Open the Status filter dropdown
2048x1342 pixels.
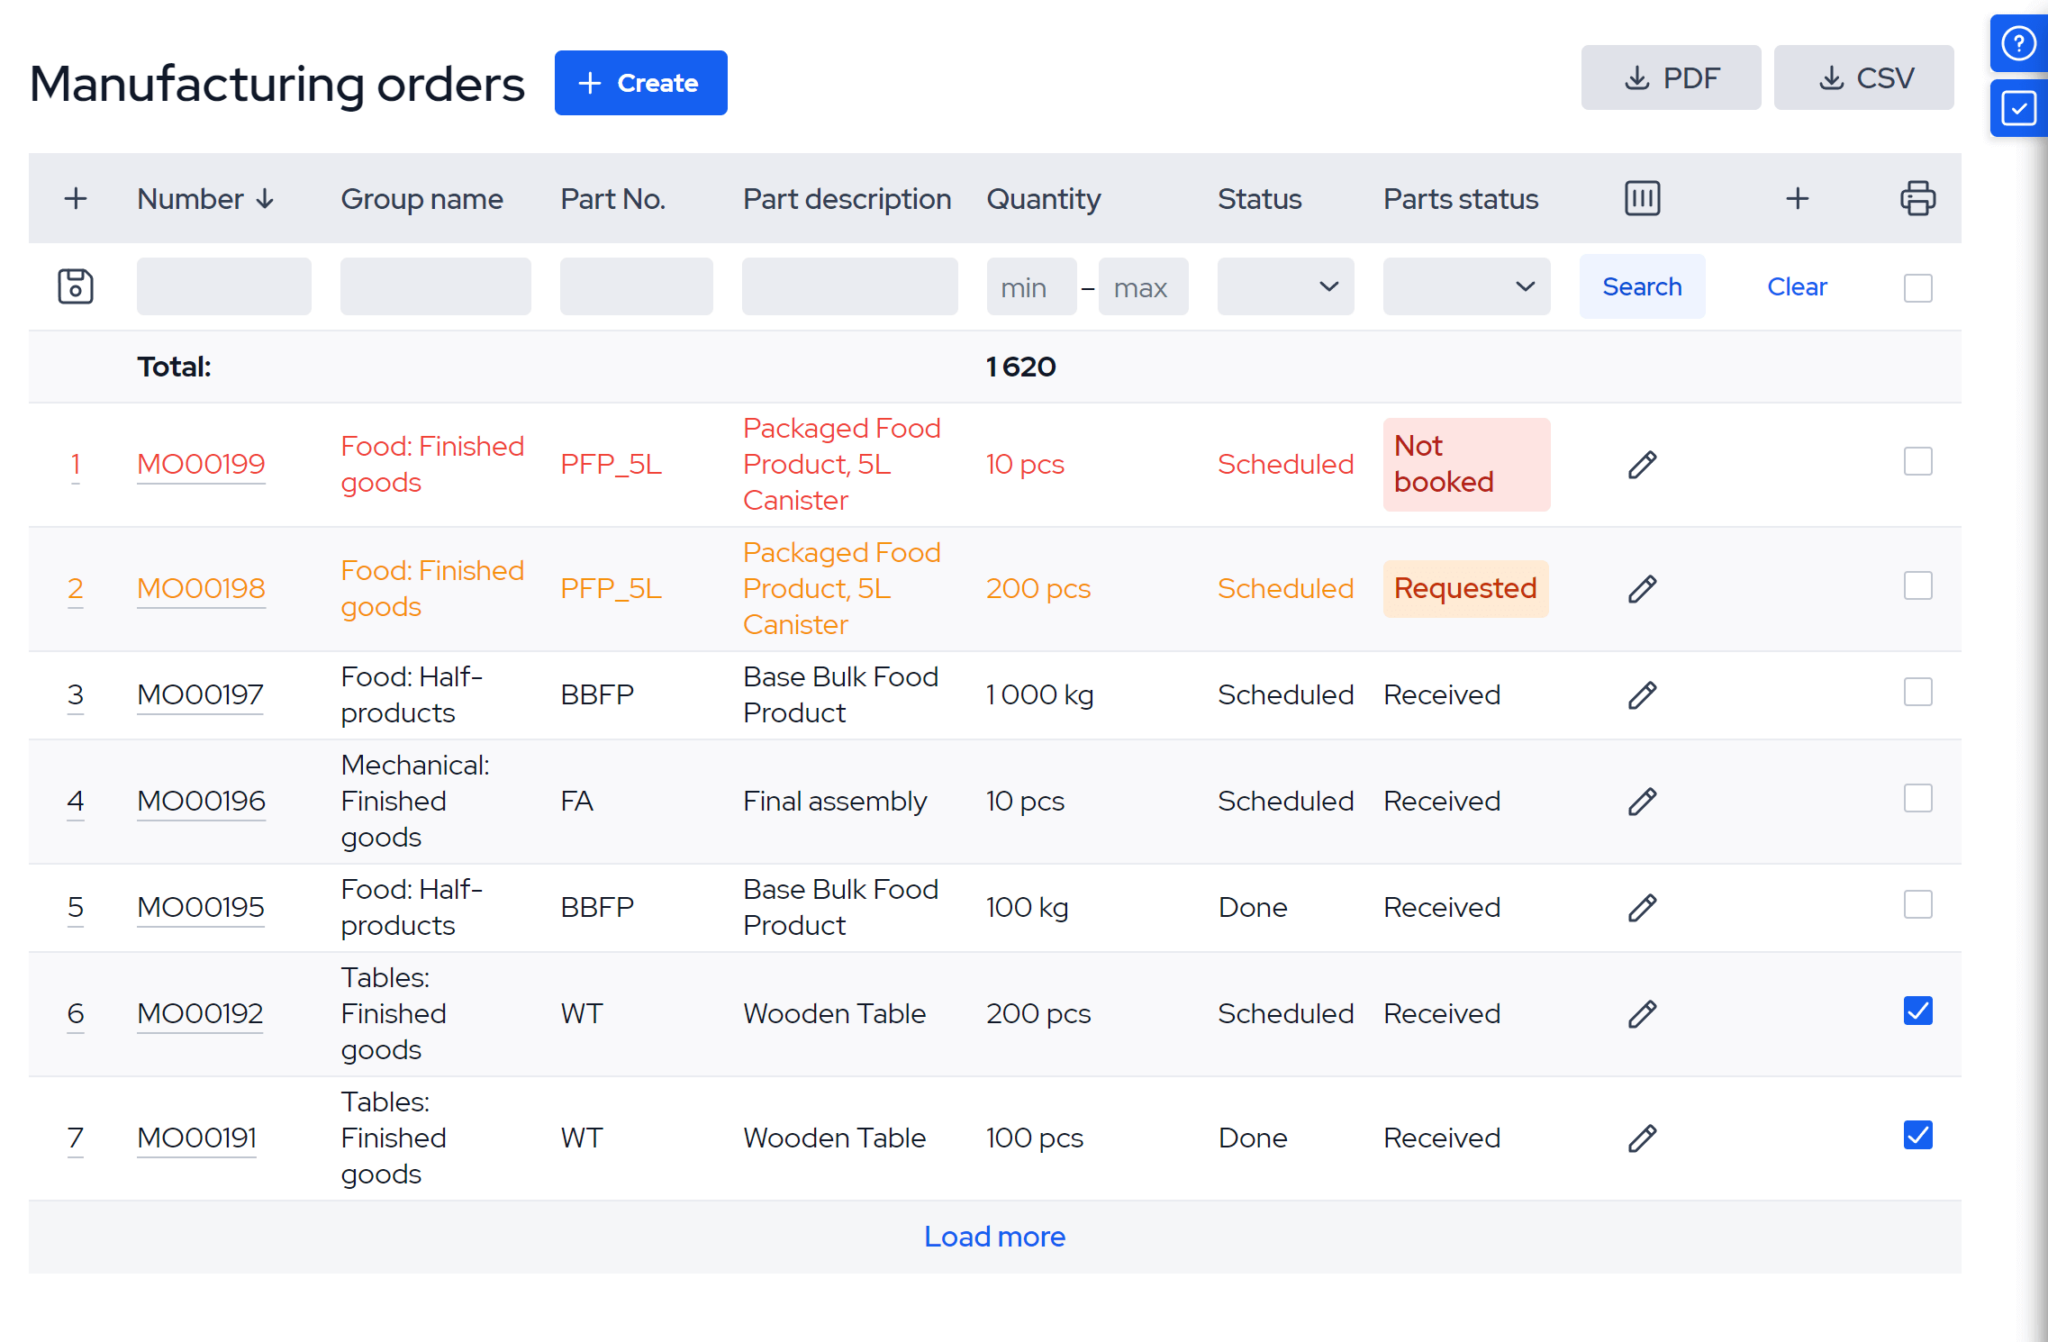pos(1285,286)
